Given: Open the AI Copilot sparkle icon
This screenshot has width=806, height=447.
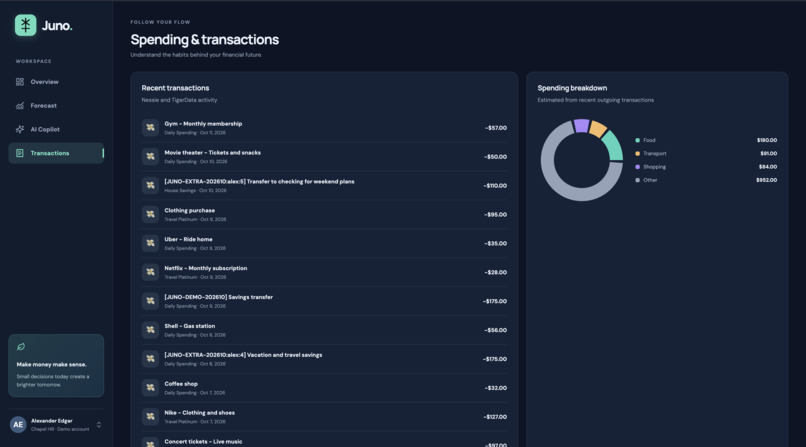Looking at the screenshot, I should 20,129.
